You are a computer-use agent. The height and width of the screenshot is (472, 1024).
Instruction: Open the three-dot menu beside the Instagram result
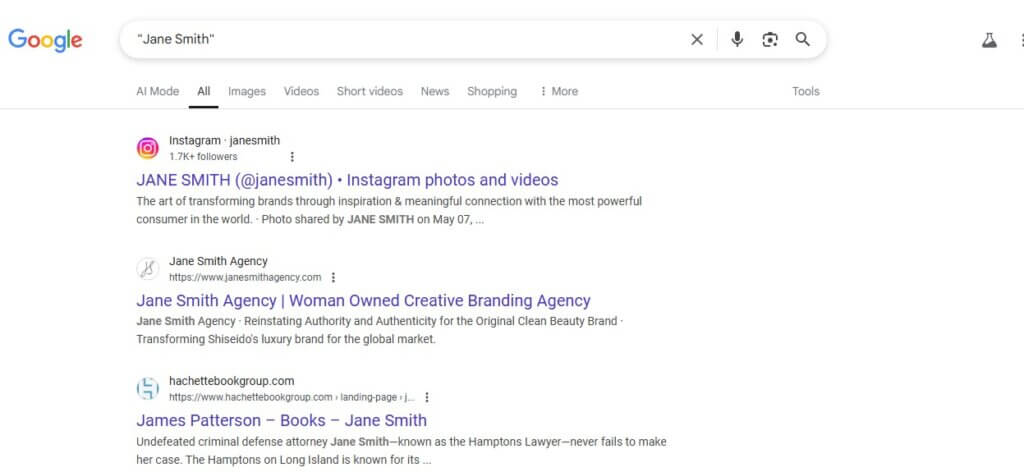point(292,157)
